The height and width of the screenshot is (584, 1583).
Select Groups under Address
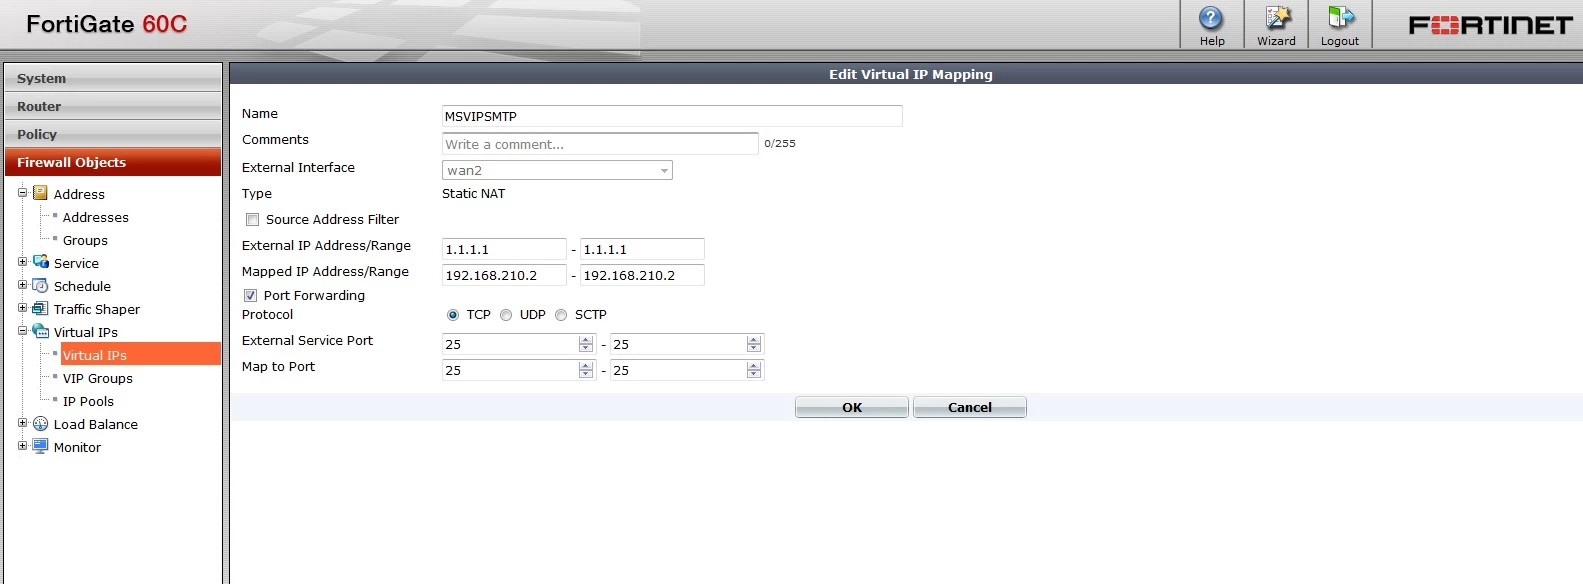[85, 240]
